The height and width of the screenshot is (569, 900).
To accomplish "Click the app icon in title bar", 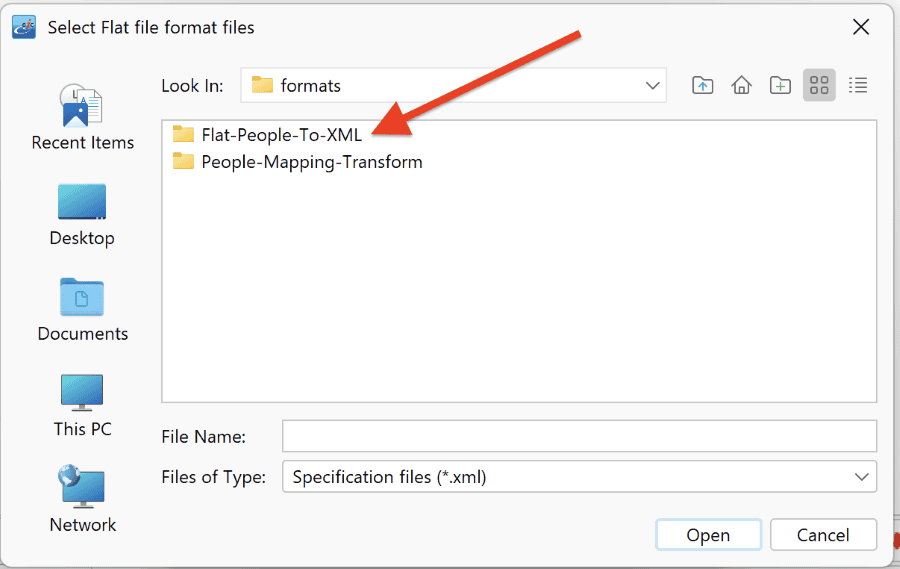I will (x=24, y=27).
